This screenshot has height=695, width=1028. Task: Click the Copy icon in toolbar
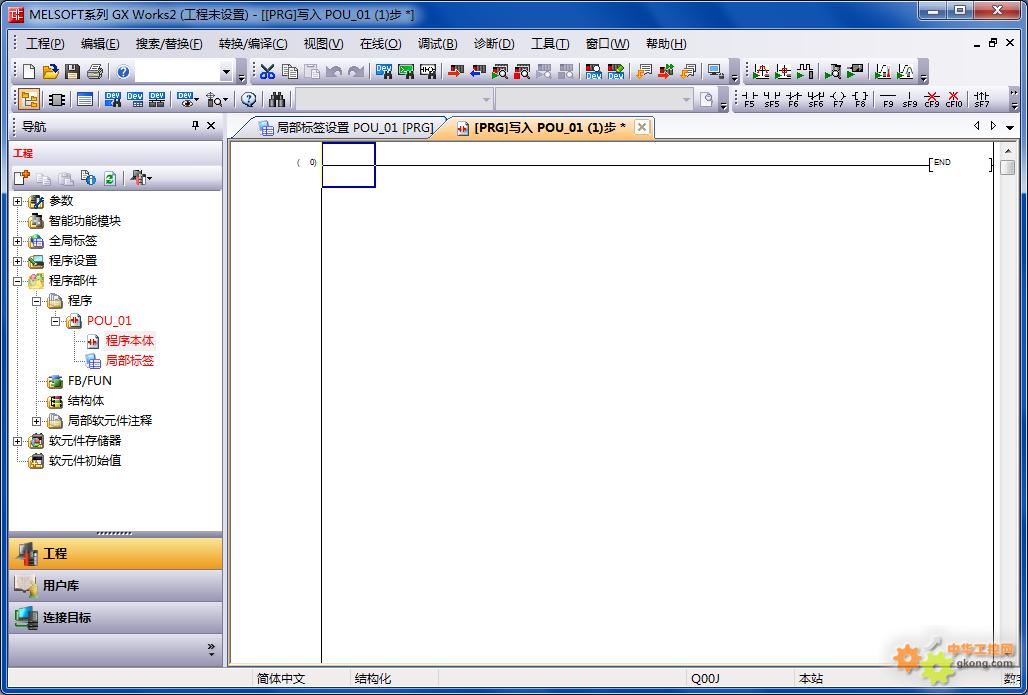289,71
